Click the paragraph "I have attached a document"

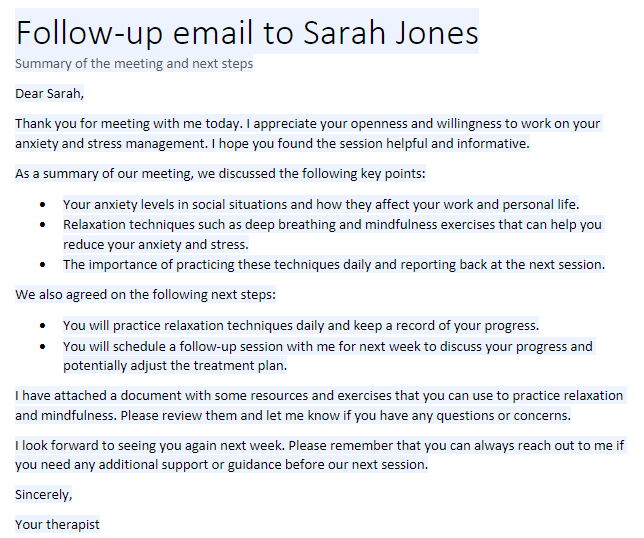coord(321,405)
